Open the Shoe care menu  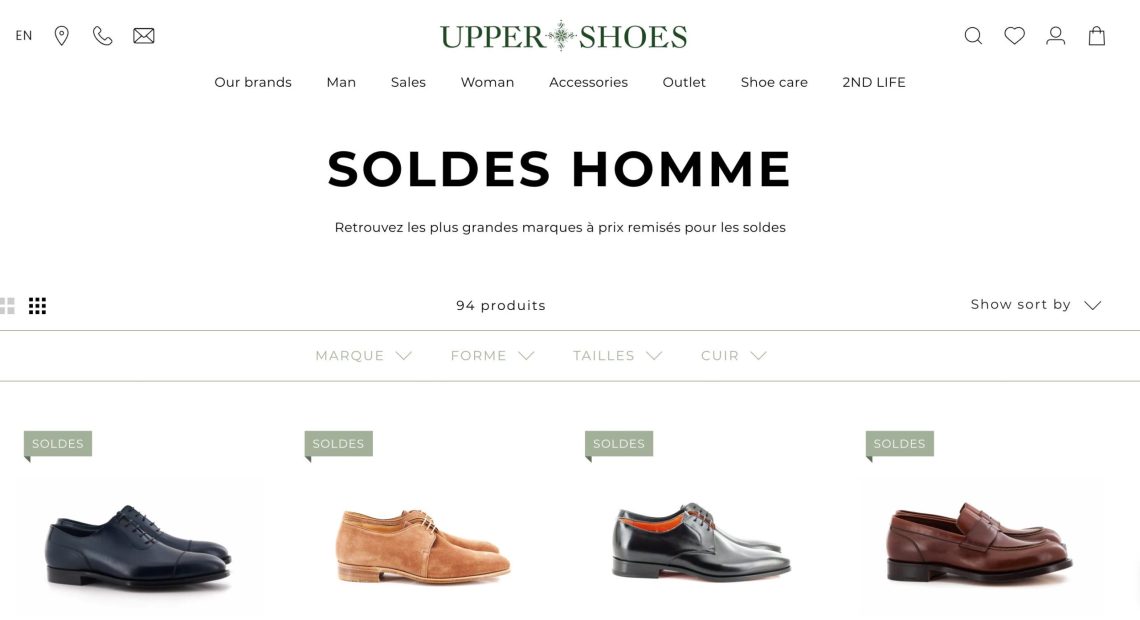[x=774, y=82]
